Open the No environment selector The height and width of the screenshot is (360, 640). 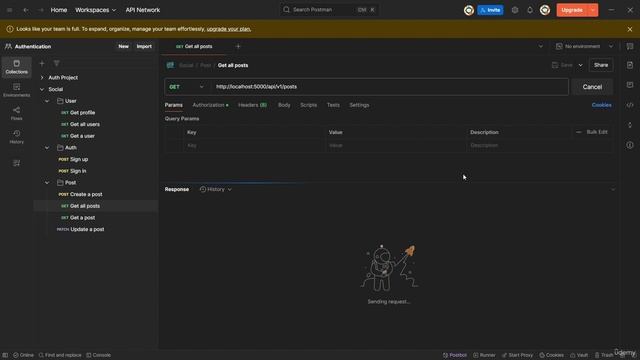tap(584, 47)
